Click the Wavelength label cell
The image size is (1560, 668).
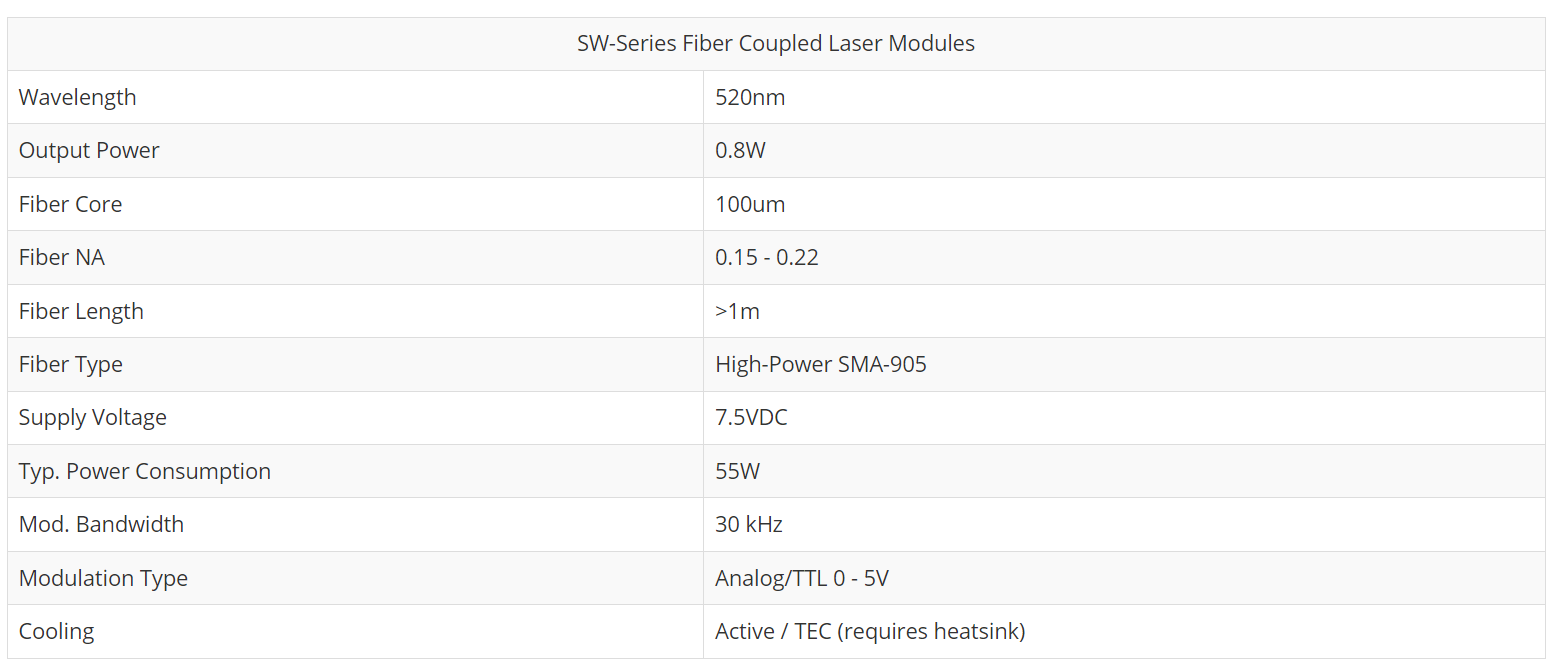(77, 98)
